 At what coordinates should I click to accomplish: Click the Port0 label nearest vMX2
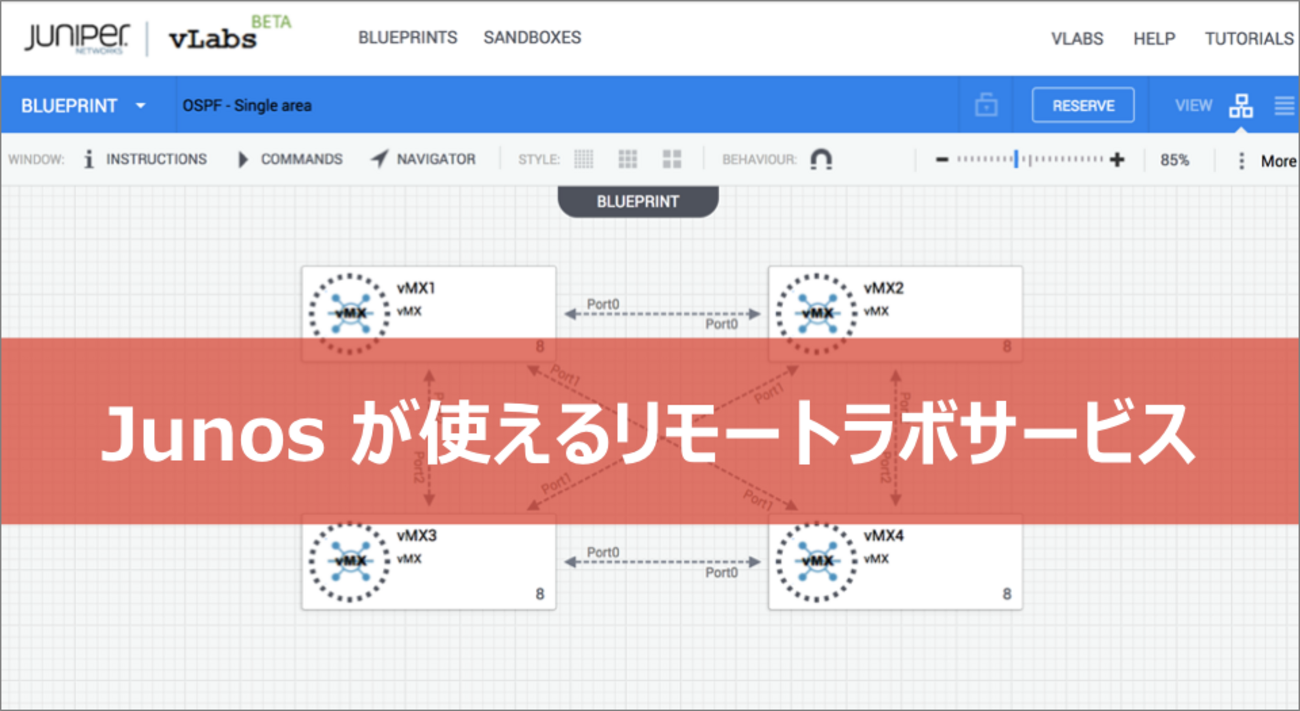click(721, 324)
